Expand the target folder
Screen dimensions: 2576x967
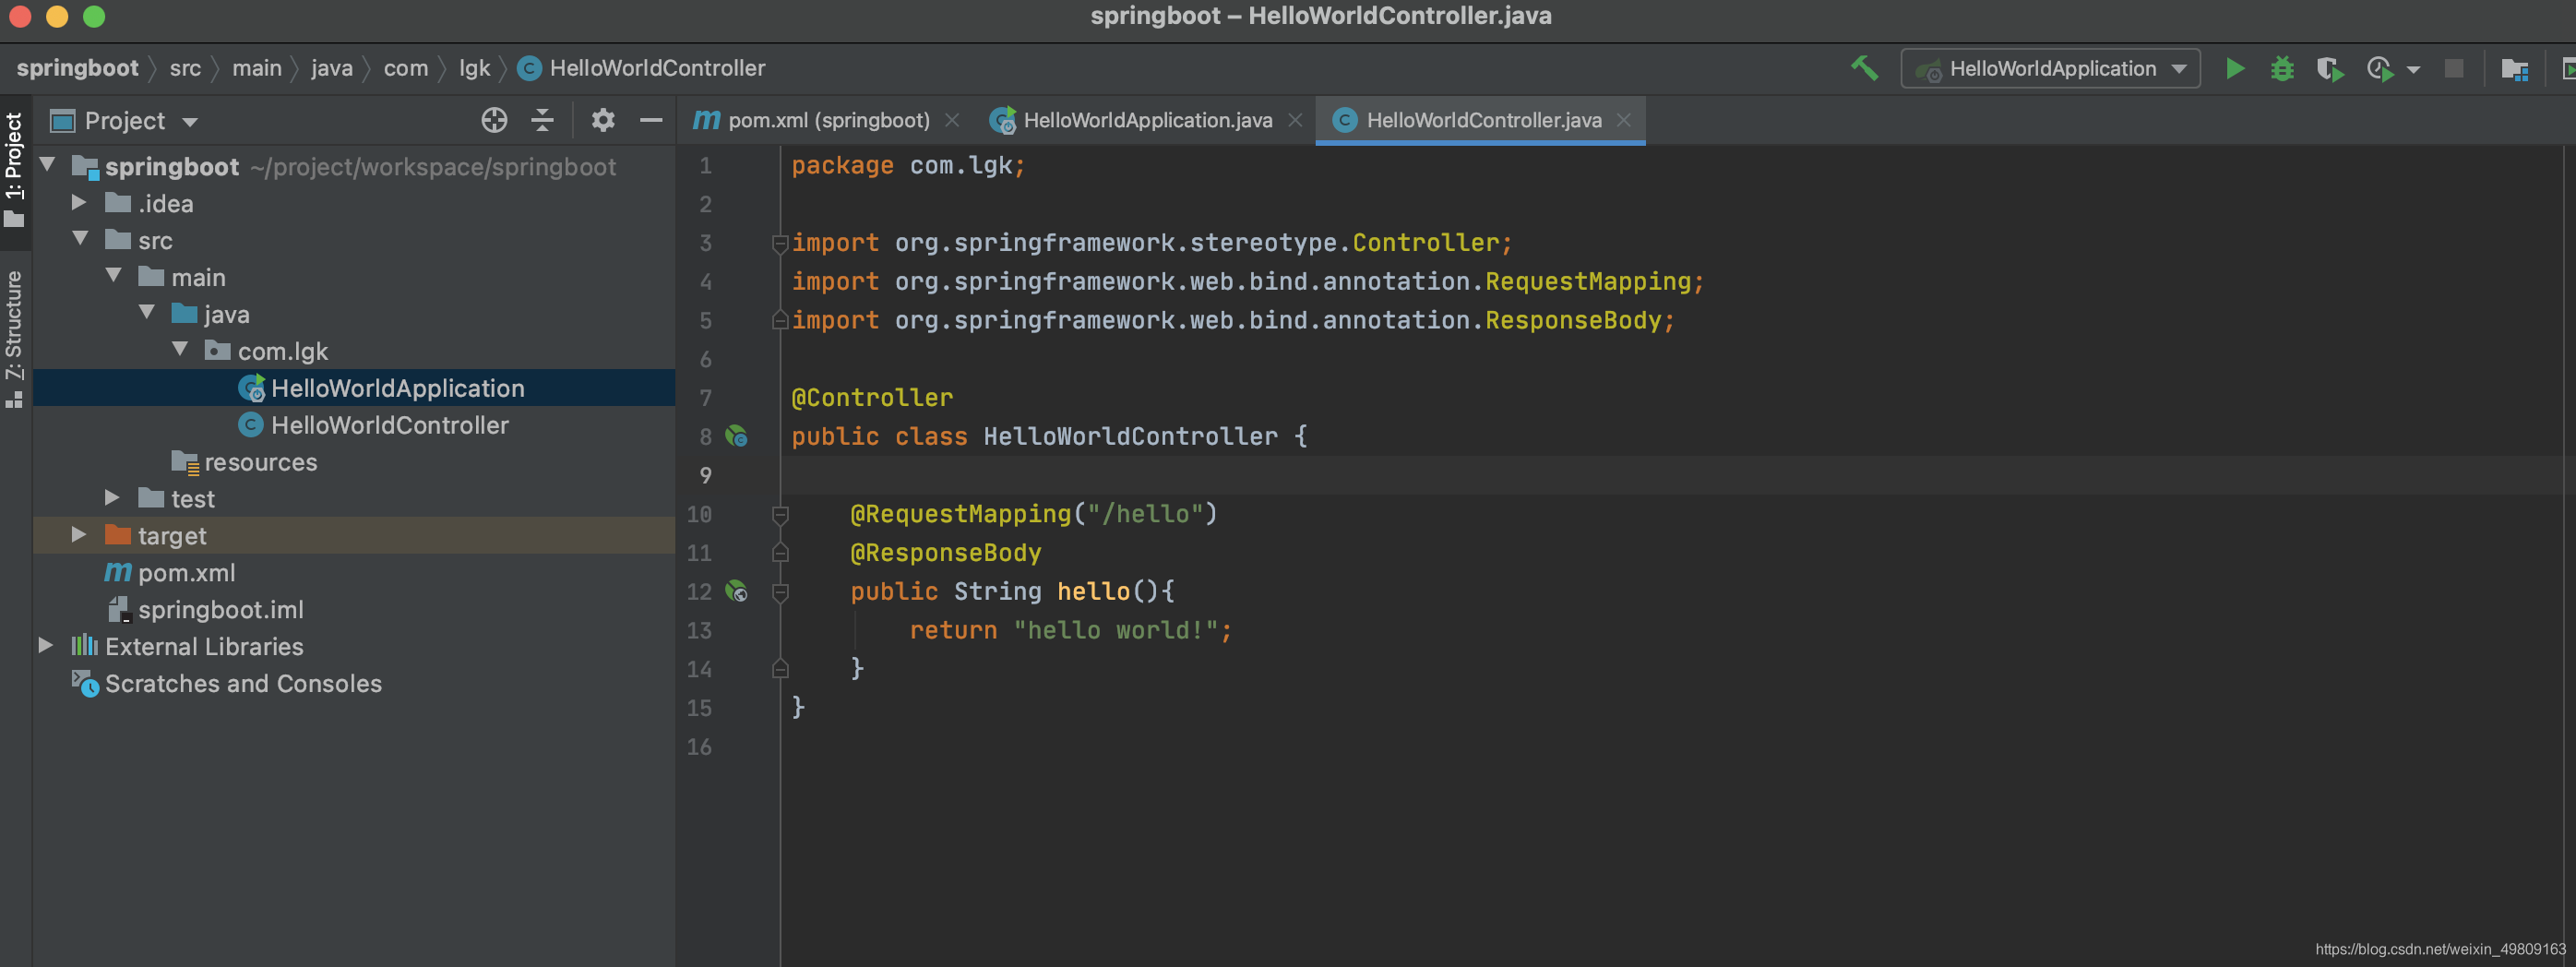point(79,534)
